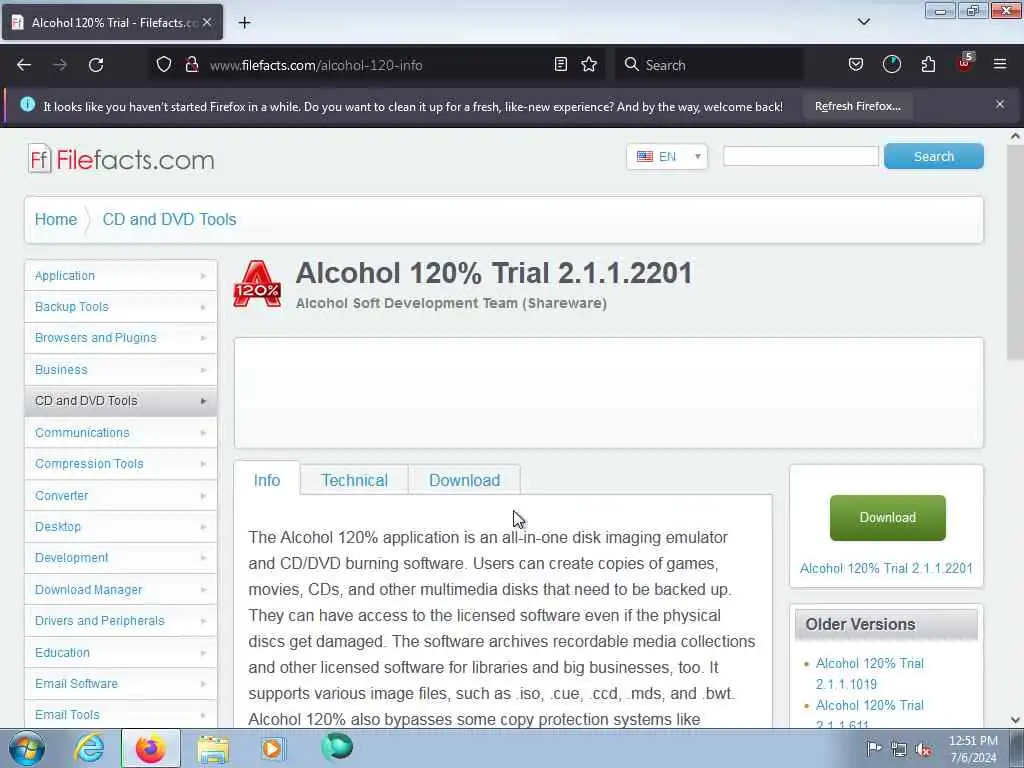
Task: Close the Alcohol 120% Trial tab
Action: click(207, 22)
